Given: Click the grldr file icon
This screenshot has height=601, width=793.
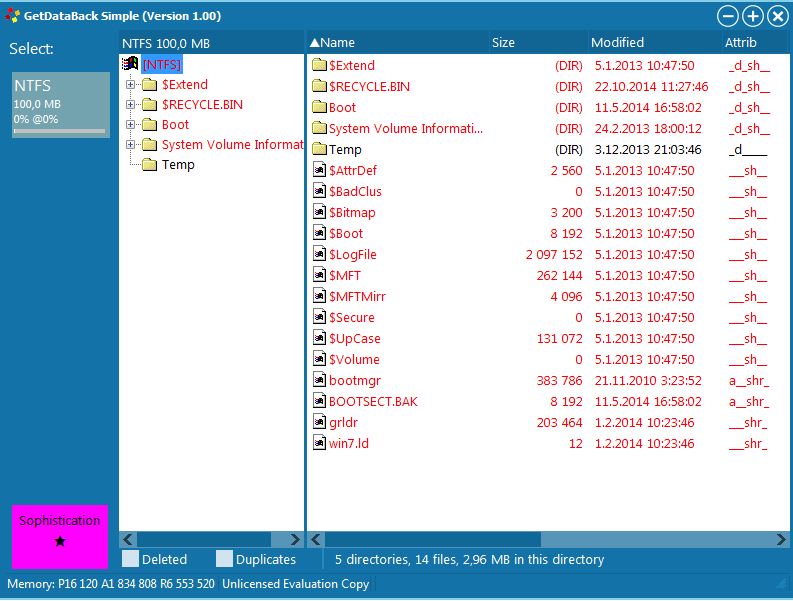Looking at the screenshot, I should 319,422.
